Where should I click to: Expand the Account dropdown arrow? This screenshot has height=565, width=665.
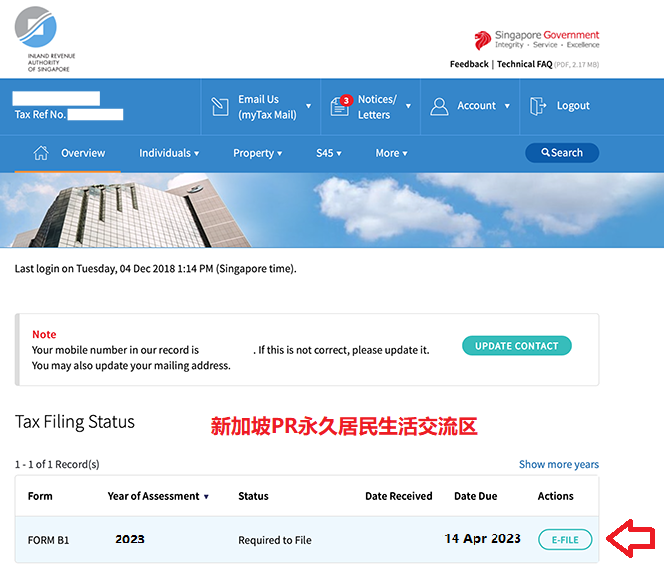click(507, 106)
